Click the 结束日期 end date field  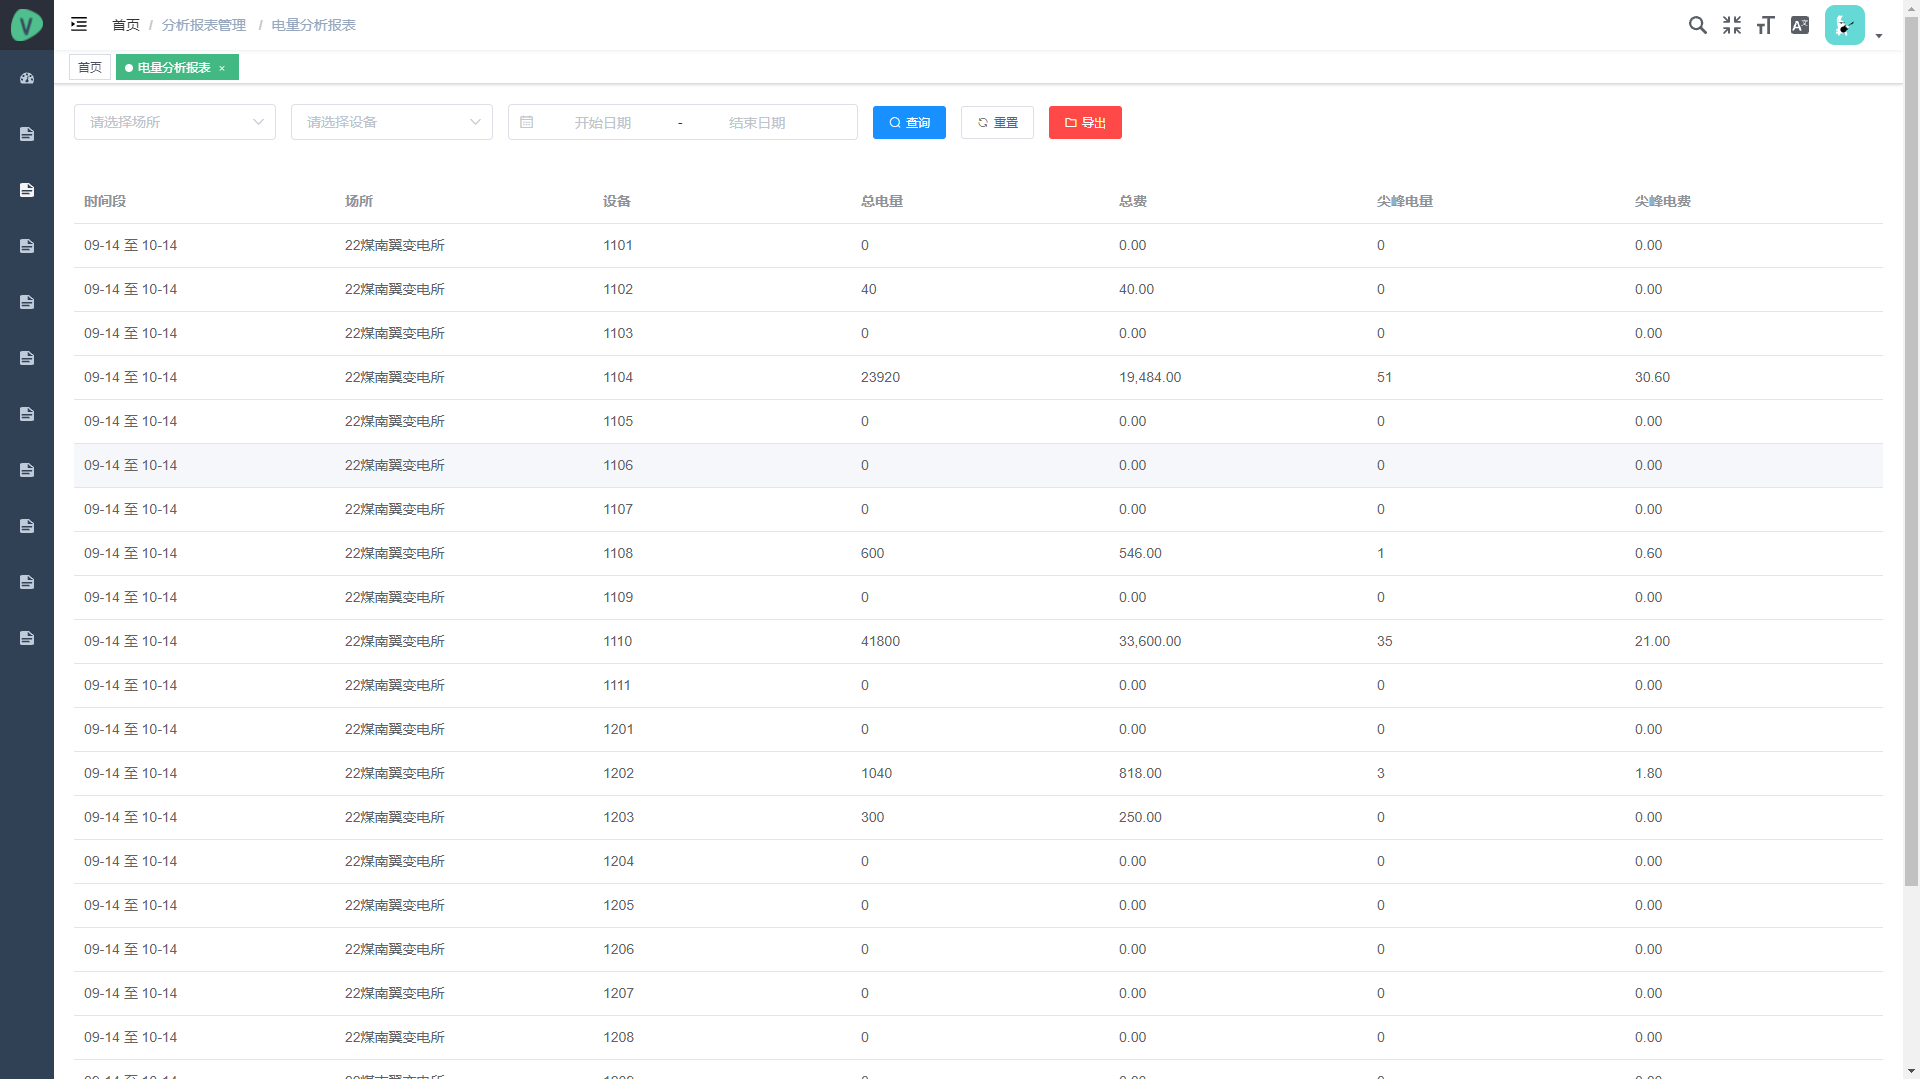pyautogui.click(x=757, y=122)
